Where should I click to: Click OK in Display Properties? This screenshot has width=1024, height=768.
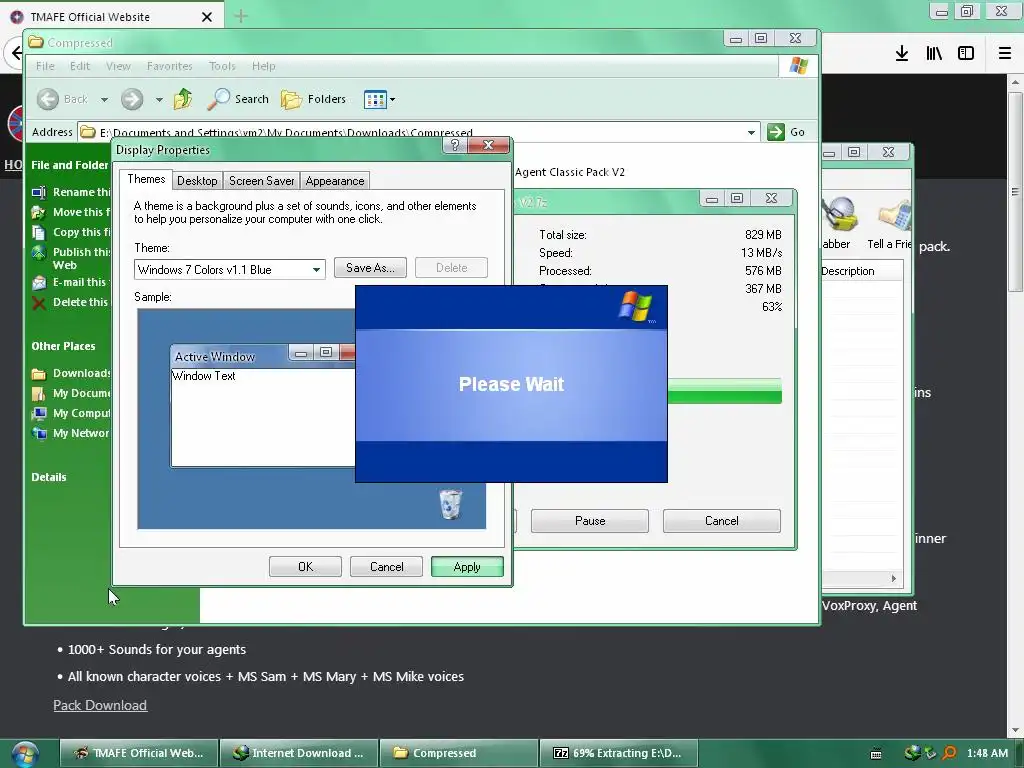pyautogui.click(x=305, y=567)
